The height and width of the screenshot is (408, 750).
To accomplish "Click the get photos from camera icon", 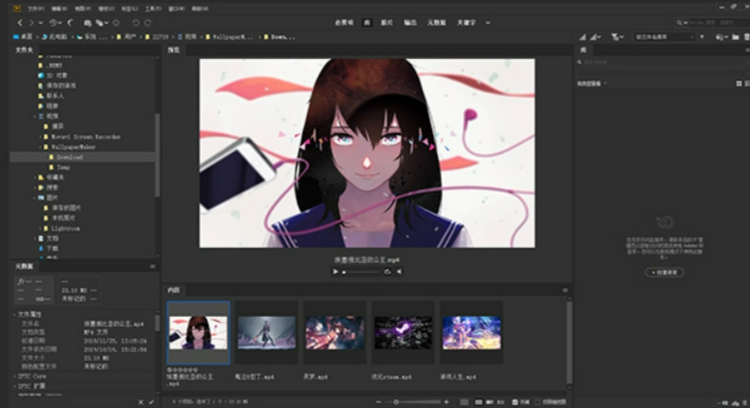I will point(88,22).
